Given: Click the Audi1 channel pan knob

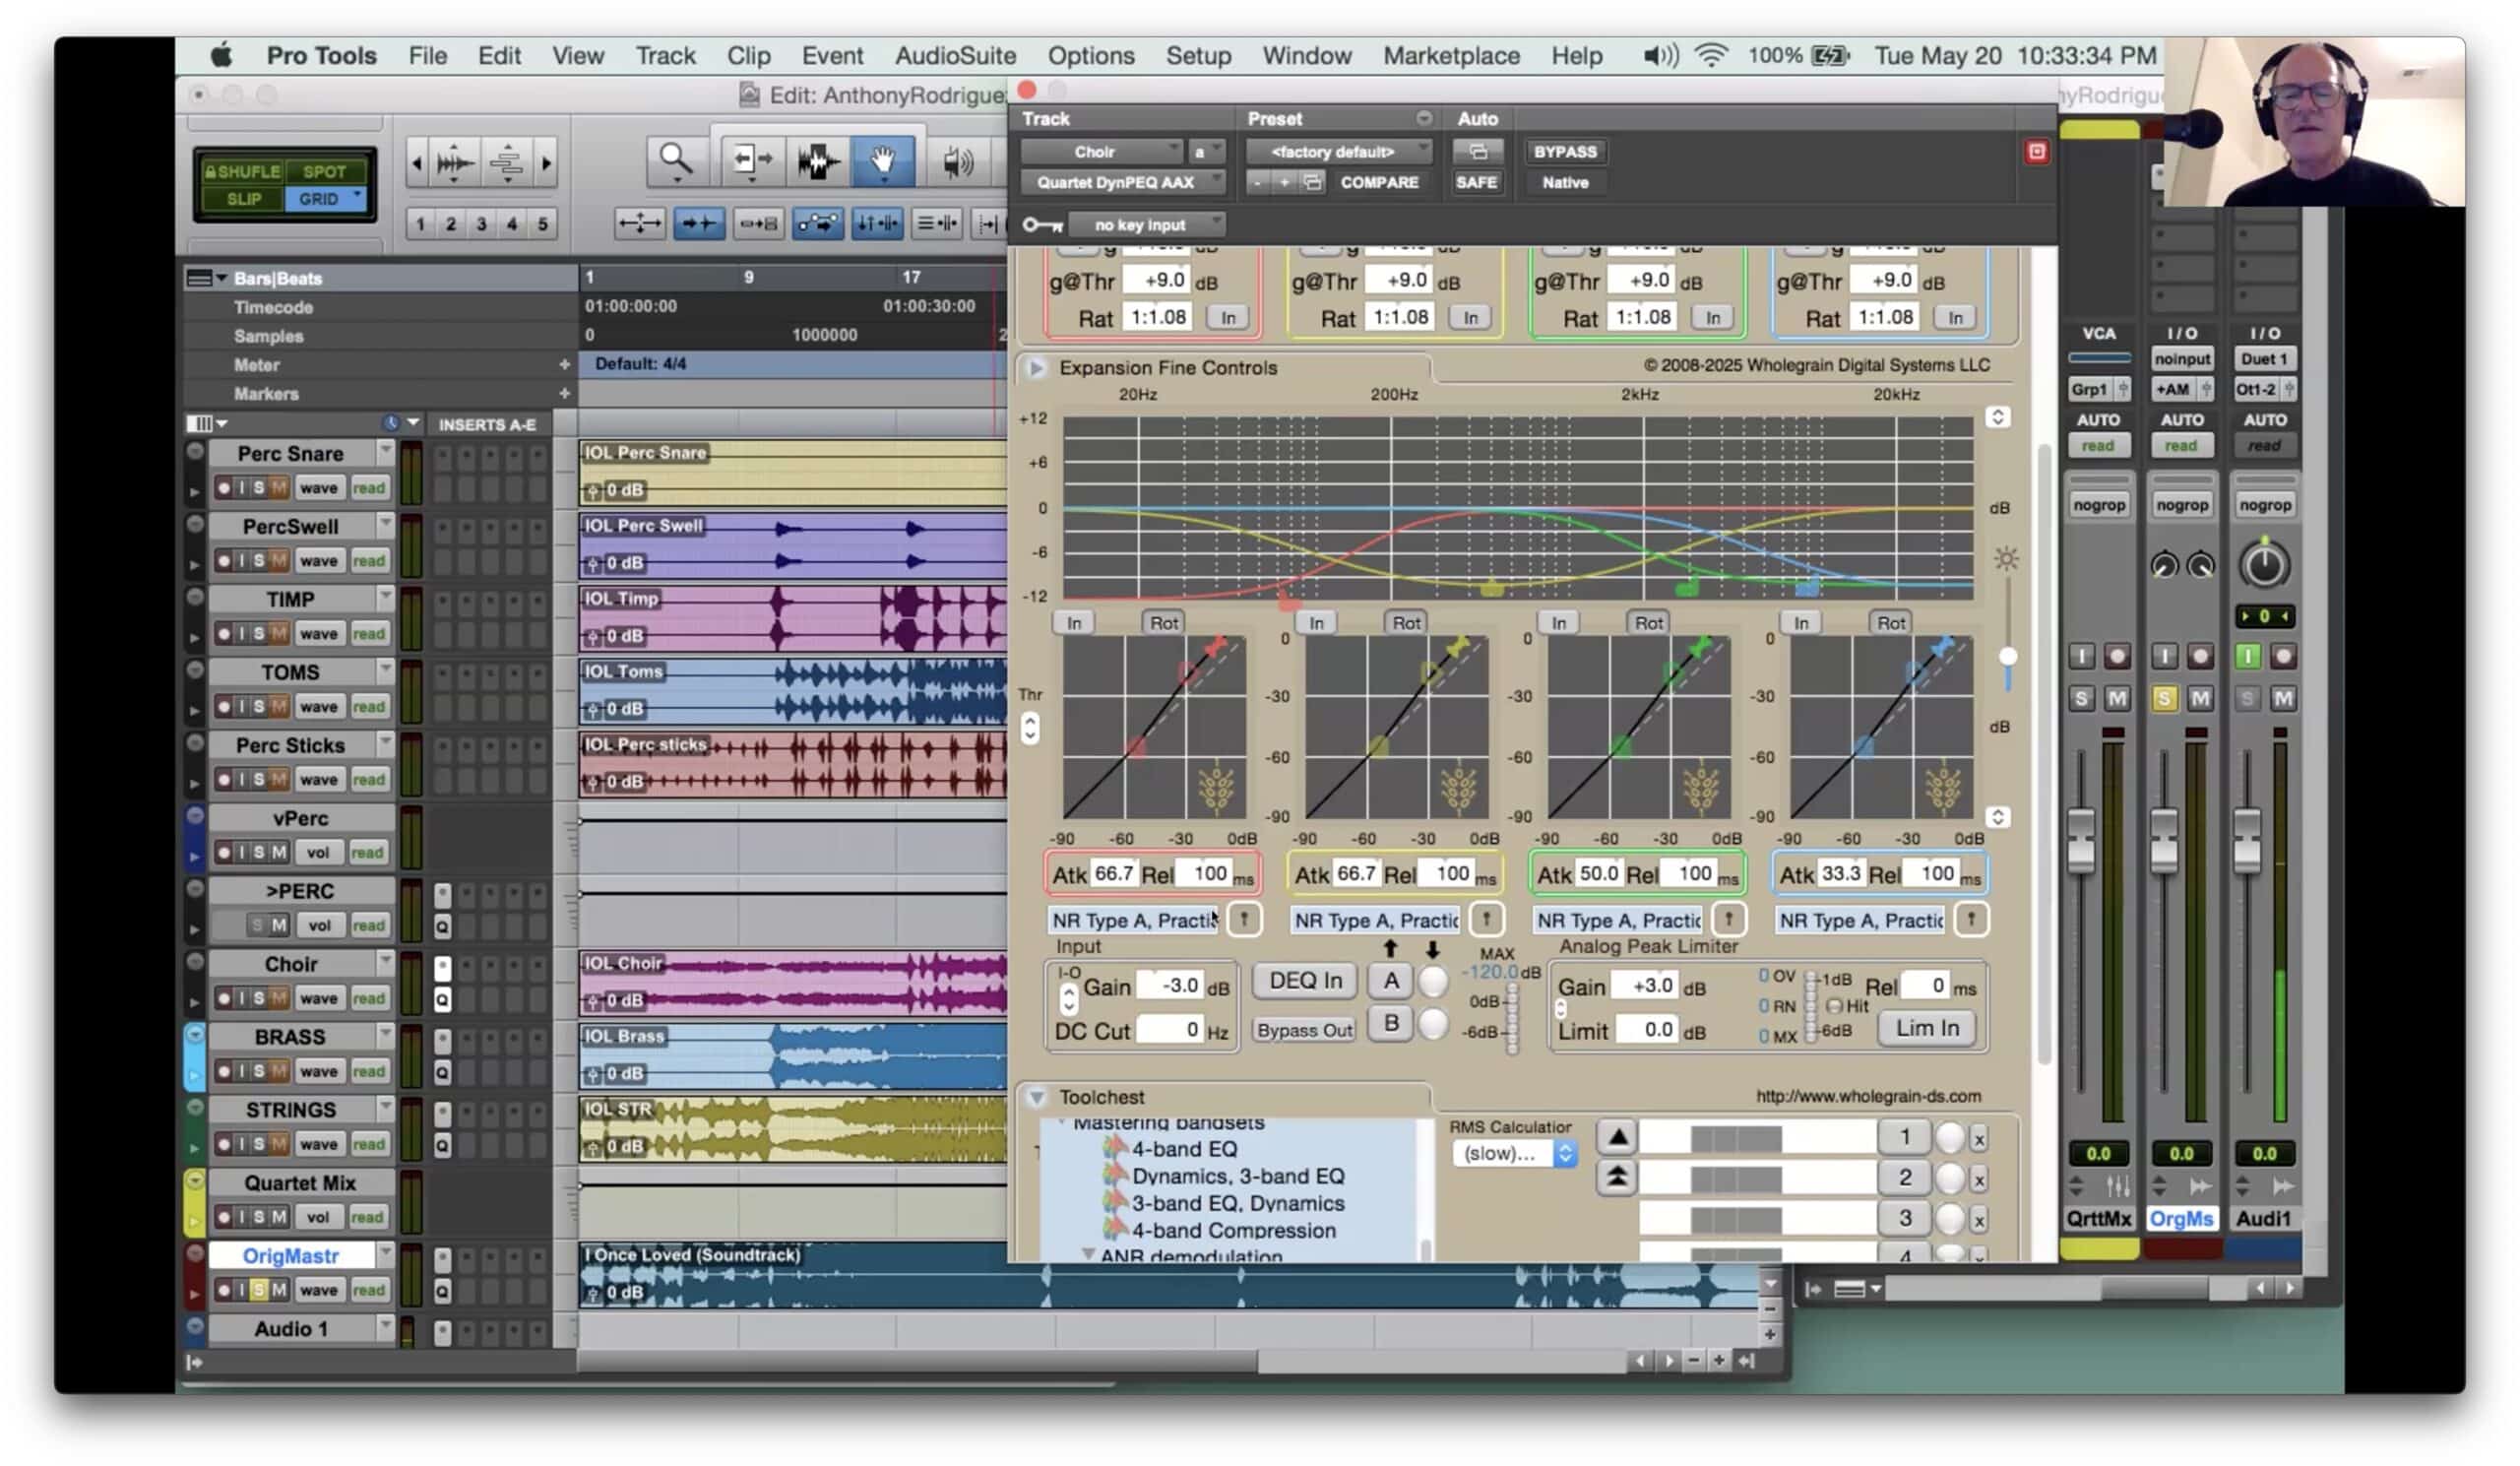Looking at the screenshot, I should 2264,565.
